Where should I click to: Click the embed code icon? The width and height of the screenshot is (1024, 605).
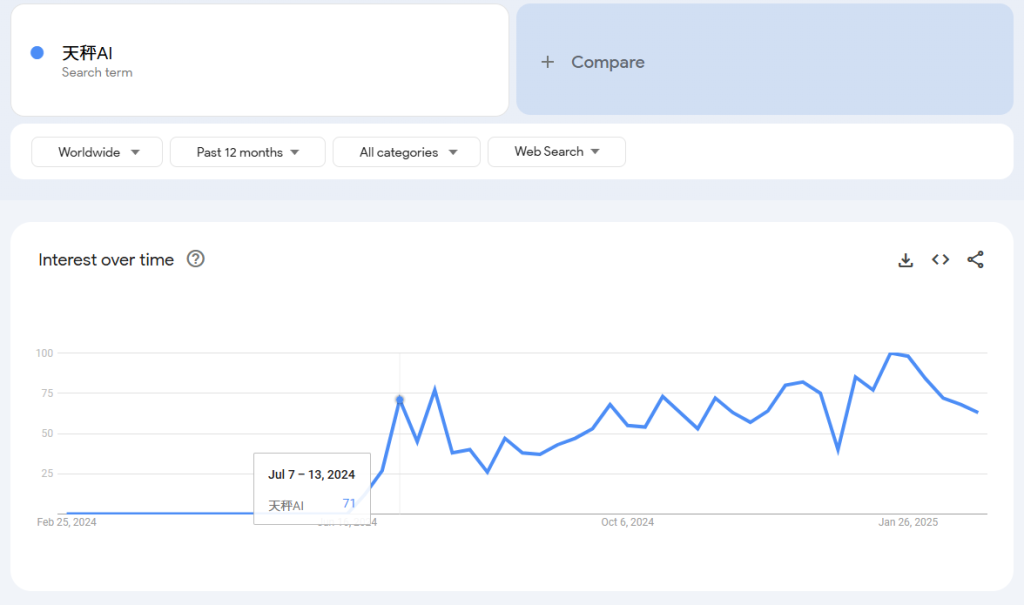pyautogui.click(x=940, y=260)
